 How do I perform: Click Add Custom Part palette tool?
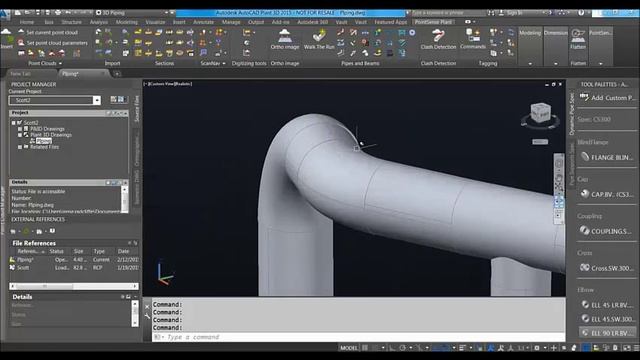607,98
